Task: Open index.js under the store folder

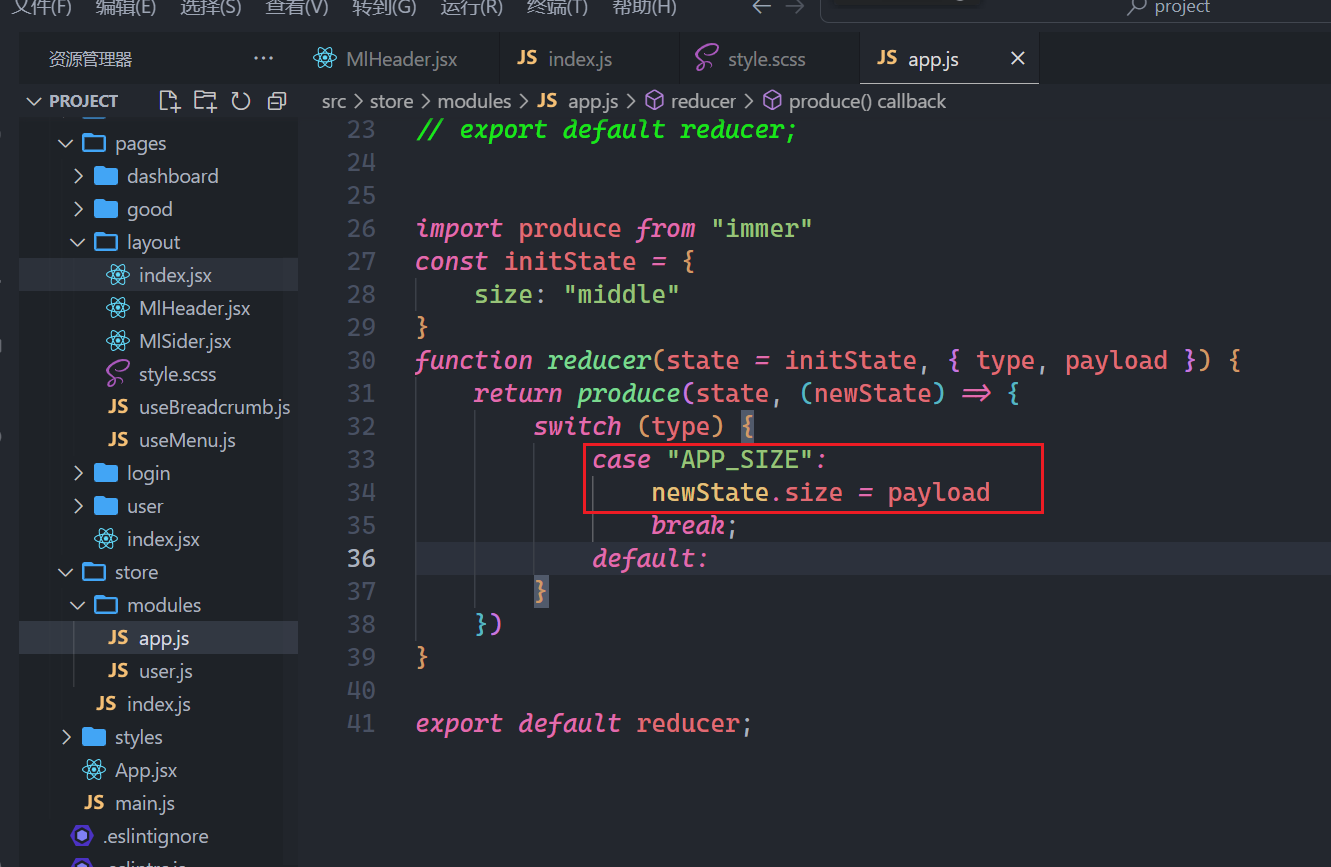Action: (158, 704)
